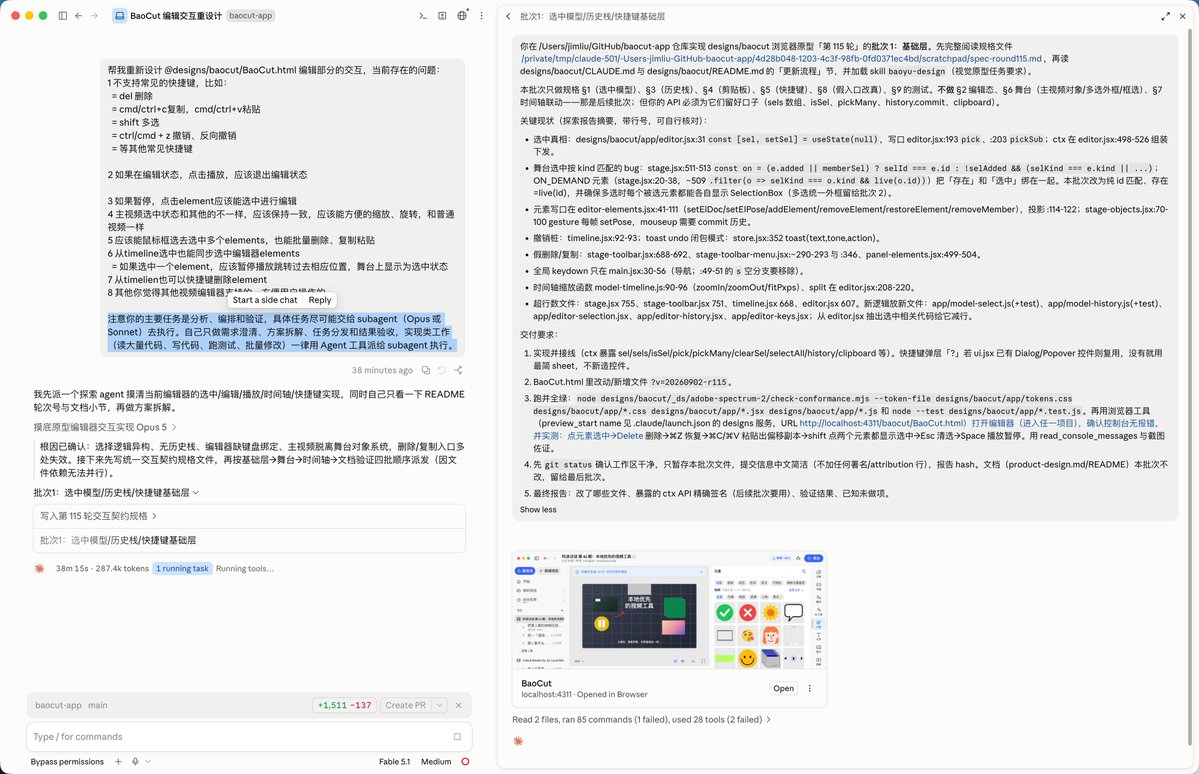The width and height of the screenshot is (1199, 774).
Task: Open the +1,511 −137 diff stats
Action: coord(344,705)
